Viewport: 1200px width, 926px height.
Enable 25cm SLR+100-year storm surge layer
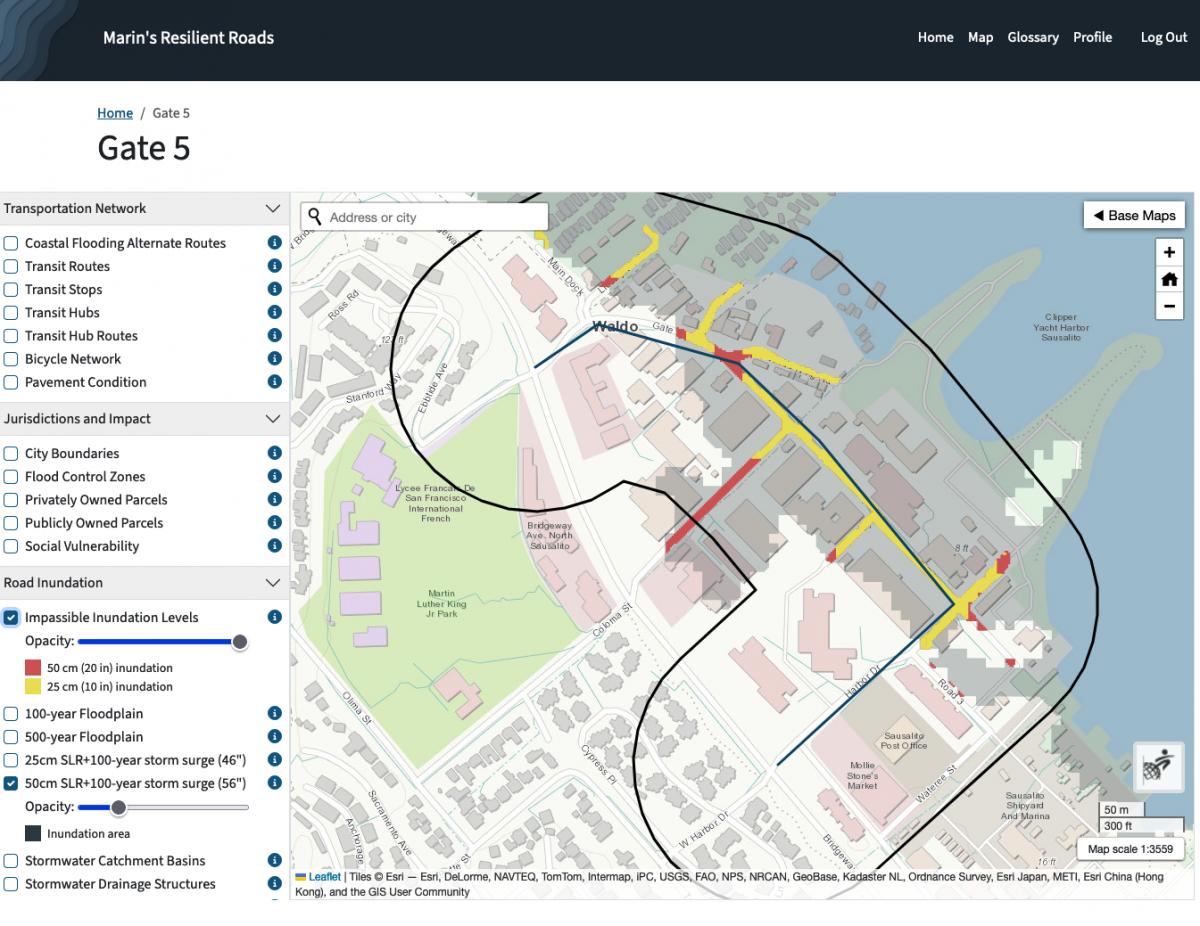(11, 760)
